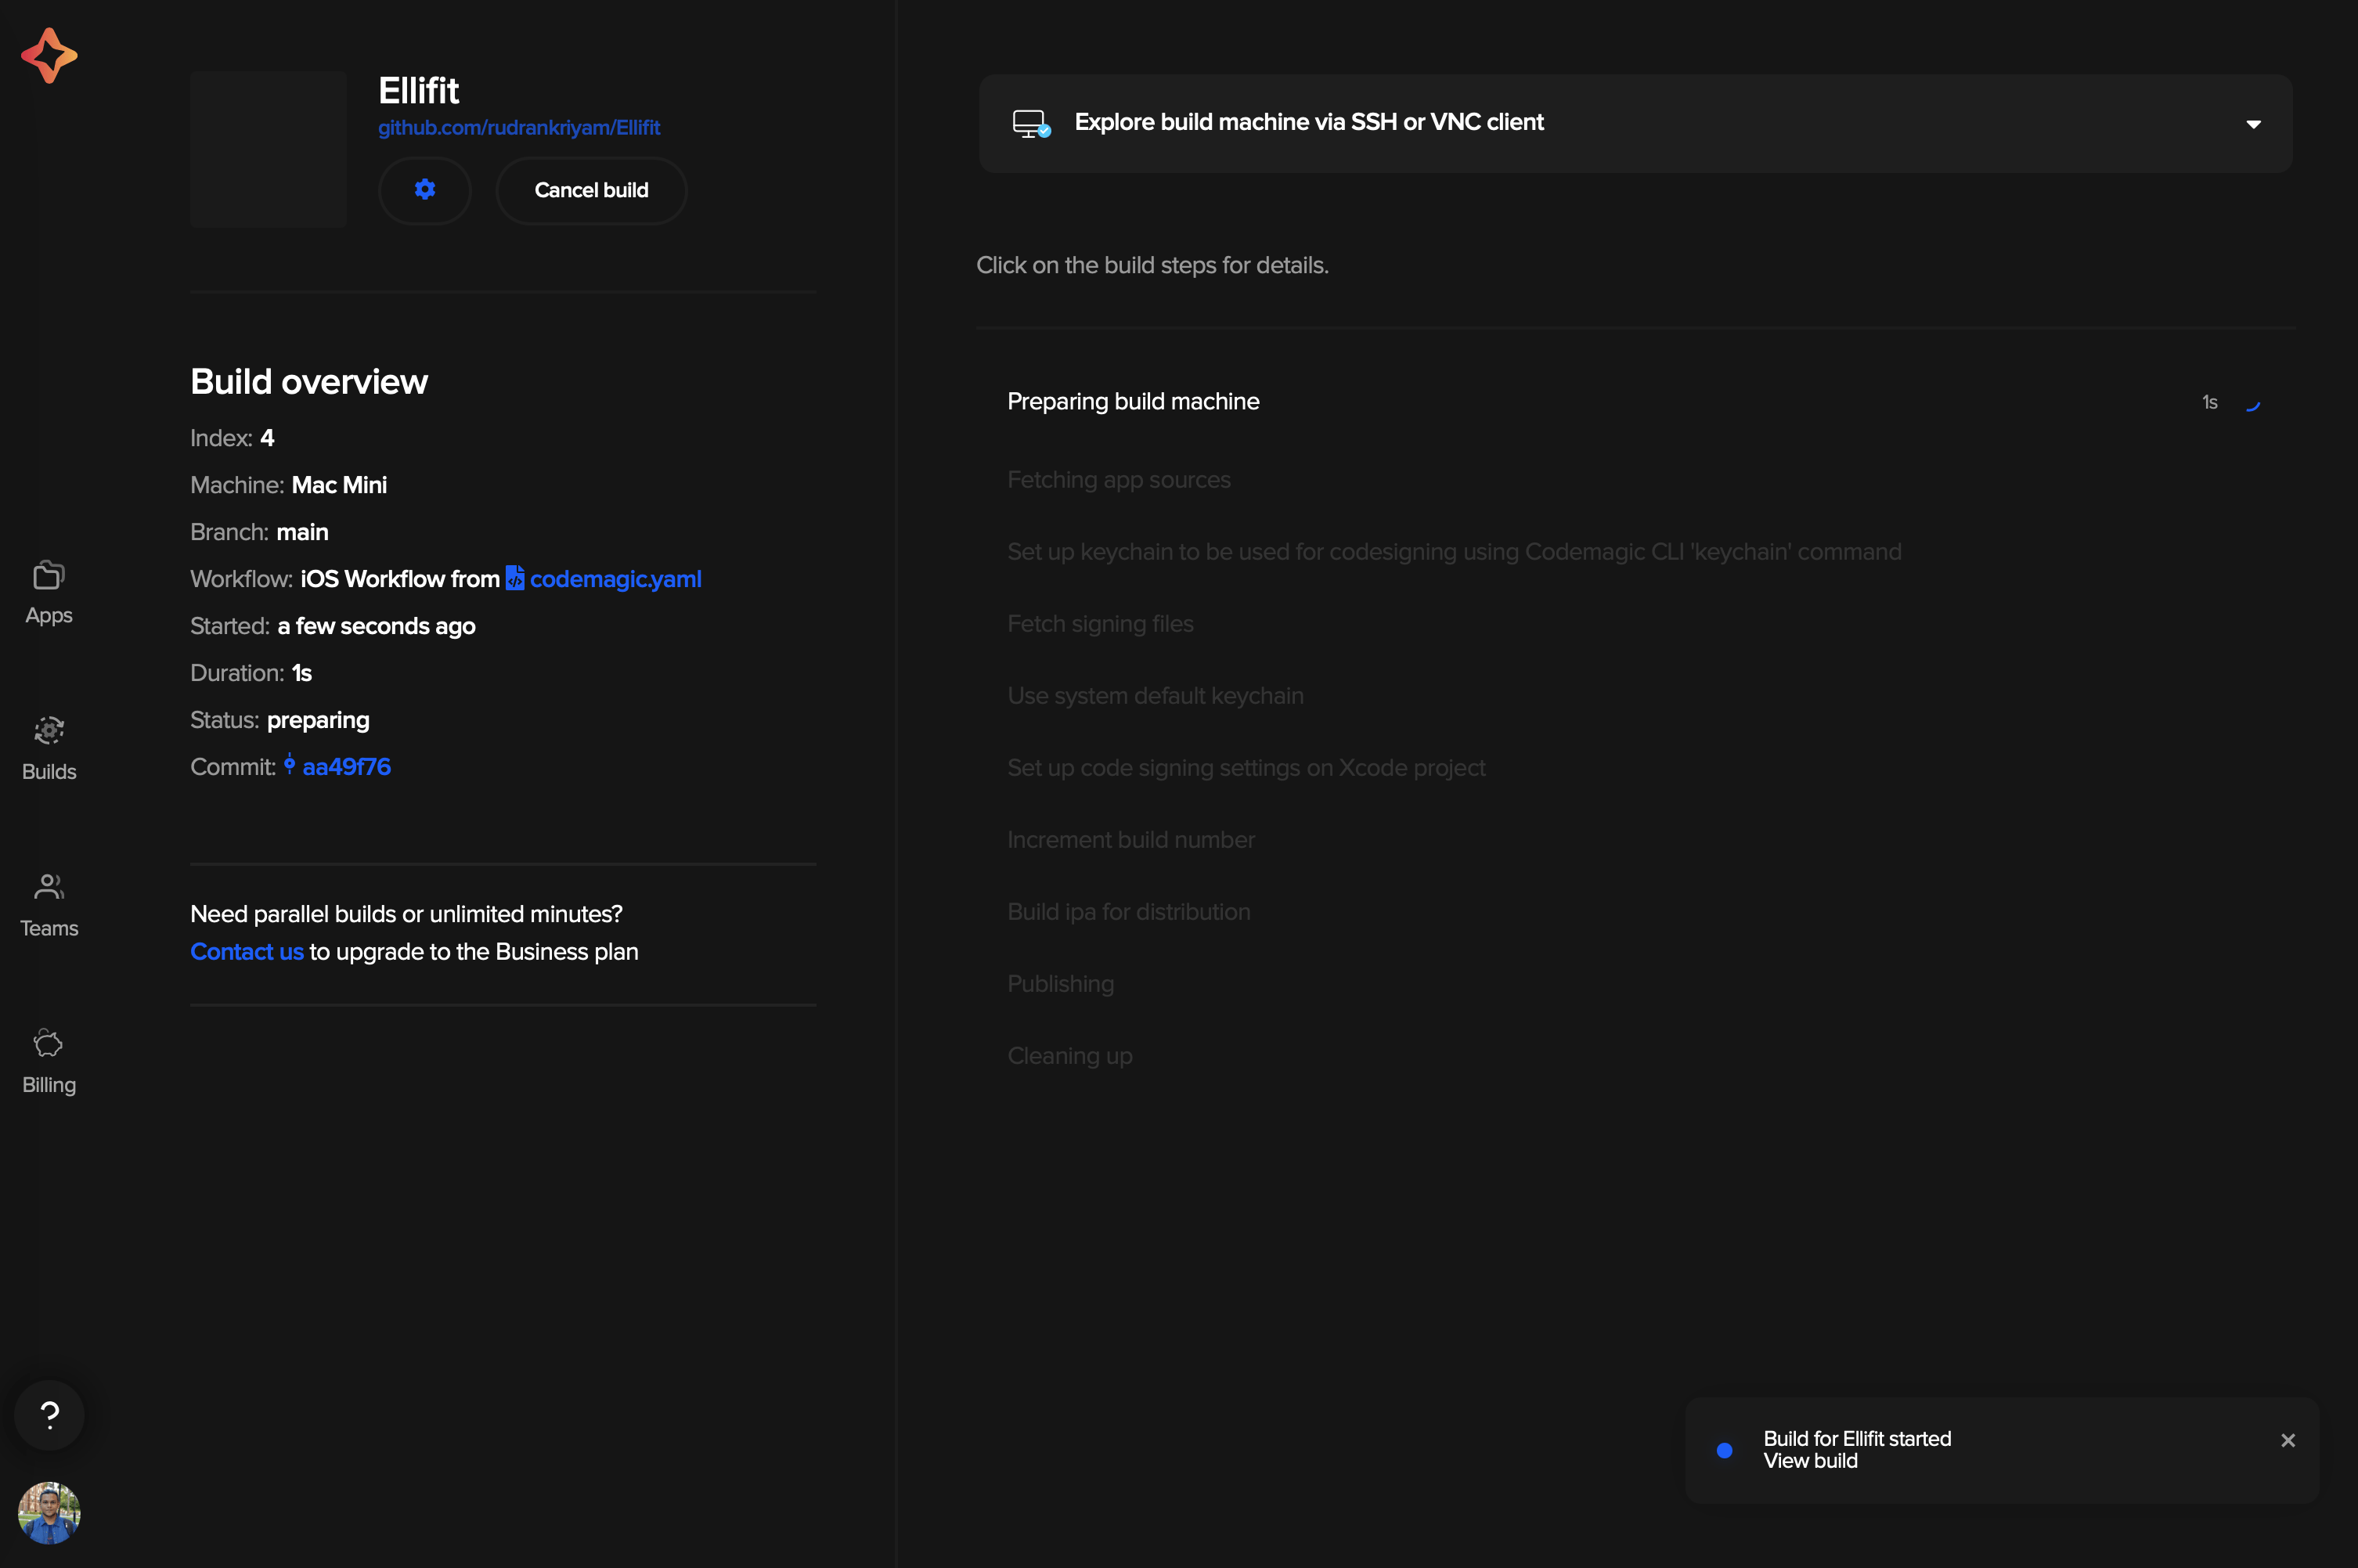Click the Machine: Mac Mini value

[x=339, y=485]
